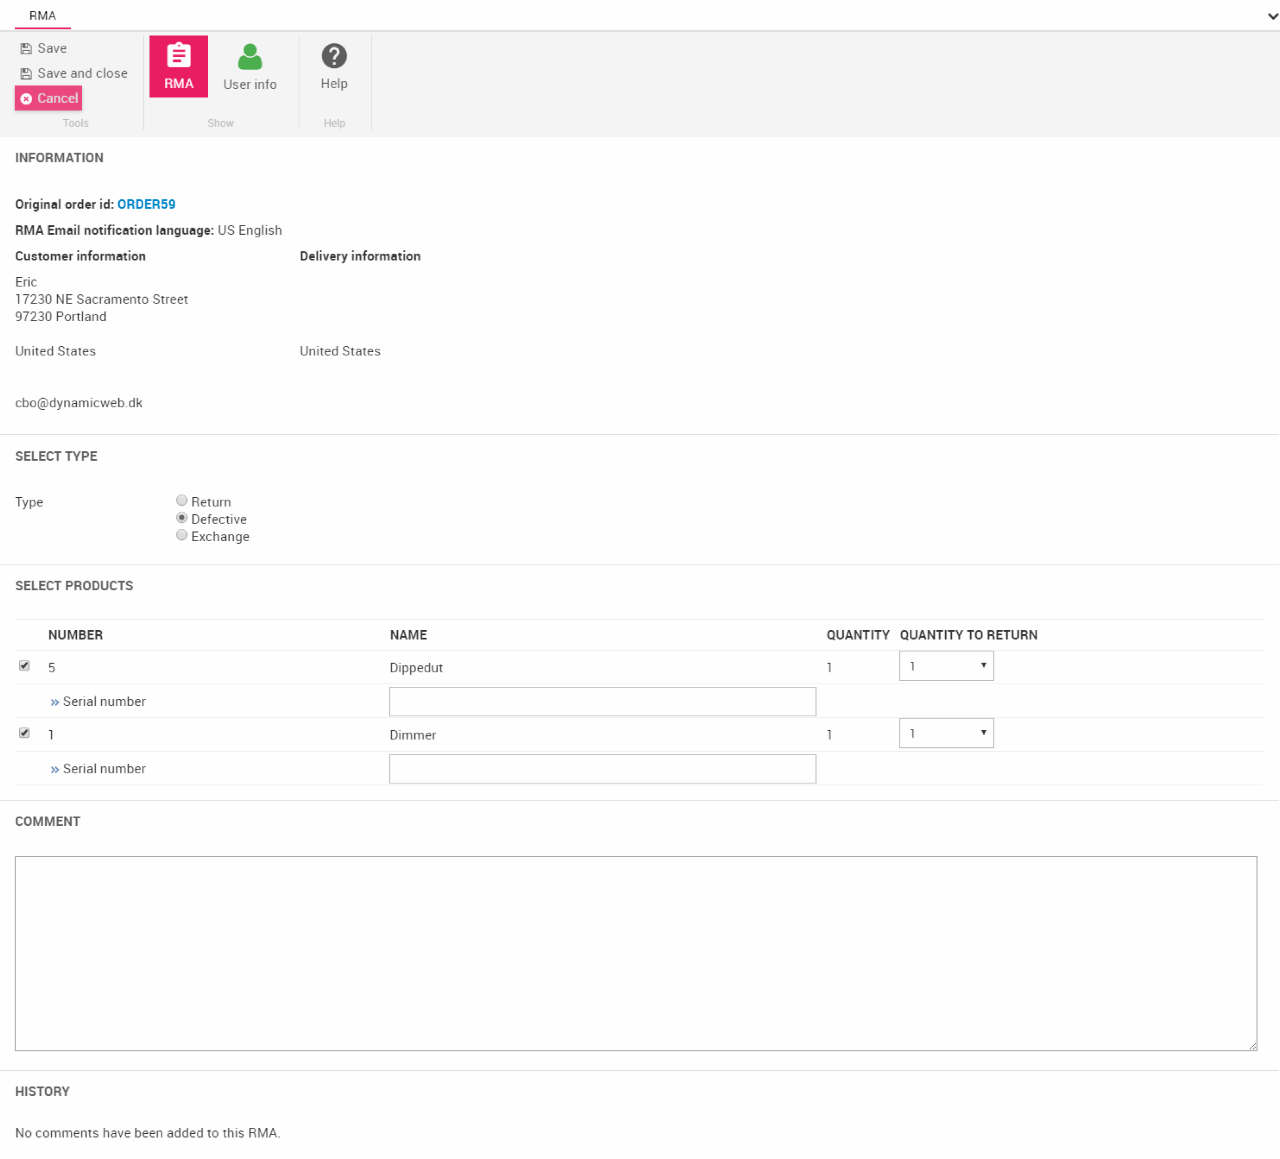Click the Dippedut serial number field
The width and height of the screenshot is (1280, 1159).
coord(602,701)
